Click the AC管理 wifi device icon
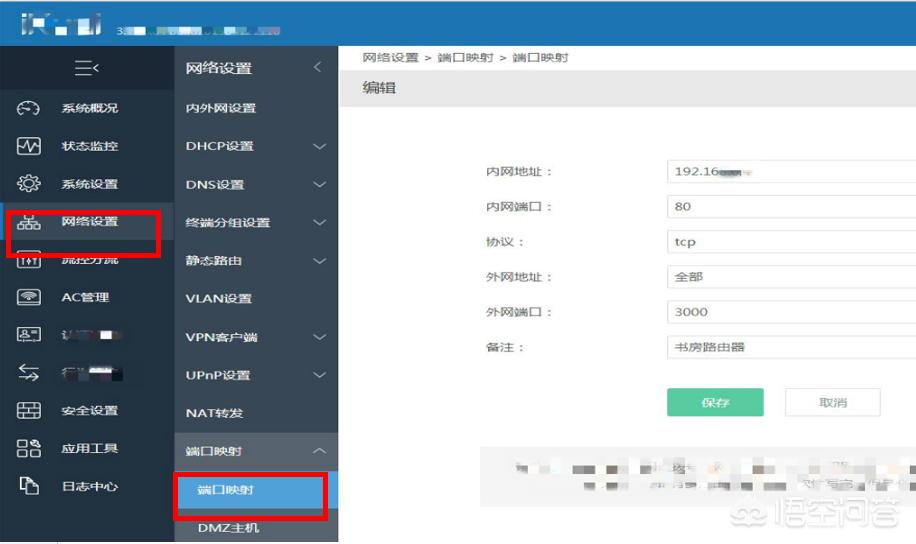This screenshot has height=544, width=916. tap(29, 297)
